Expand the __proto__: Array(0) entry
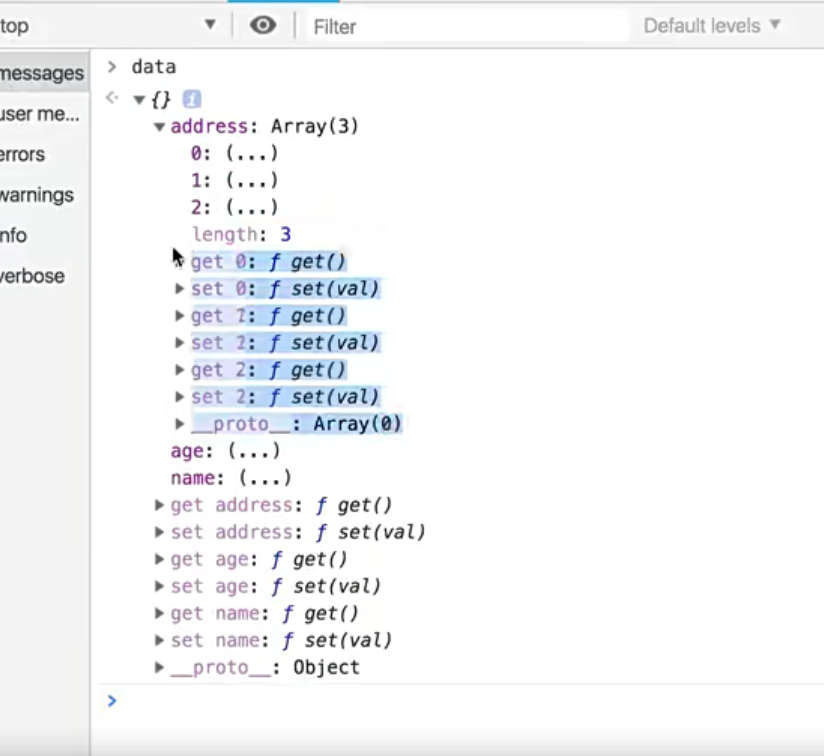This screenshot has height=756, width=824. click(x=180, y=424)
